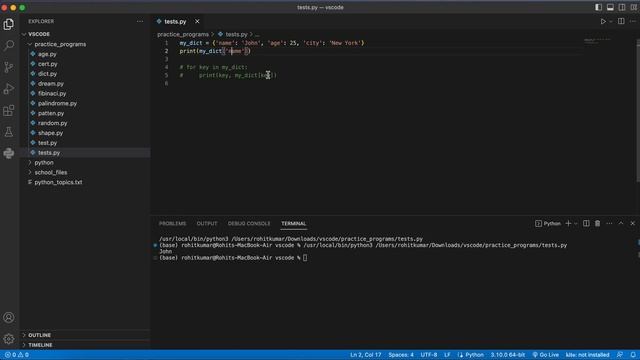Viewport: 640px width, 360px height.
Task: Kill terminal with trash icon
Action: pos(598,223)
